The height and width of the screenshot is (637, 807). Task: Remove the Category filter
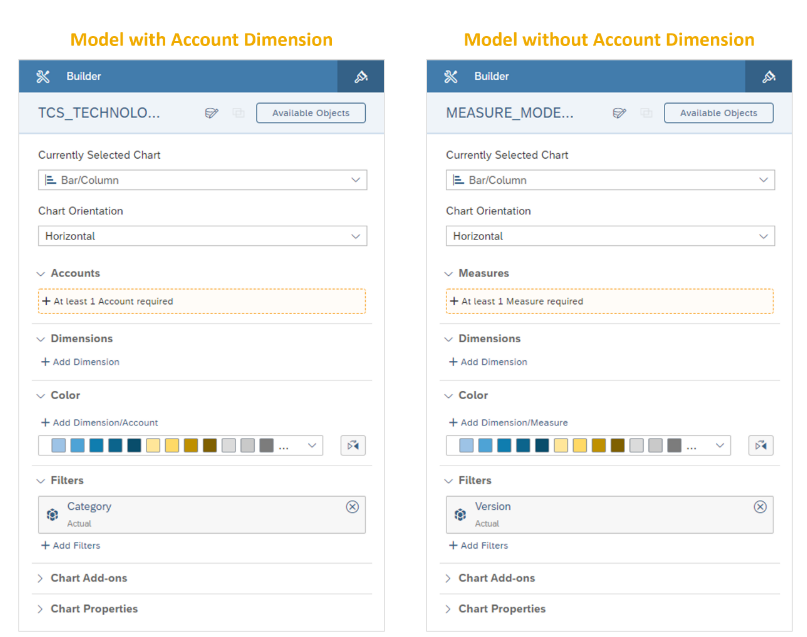coord(353,507)
